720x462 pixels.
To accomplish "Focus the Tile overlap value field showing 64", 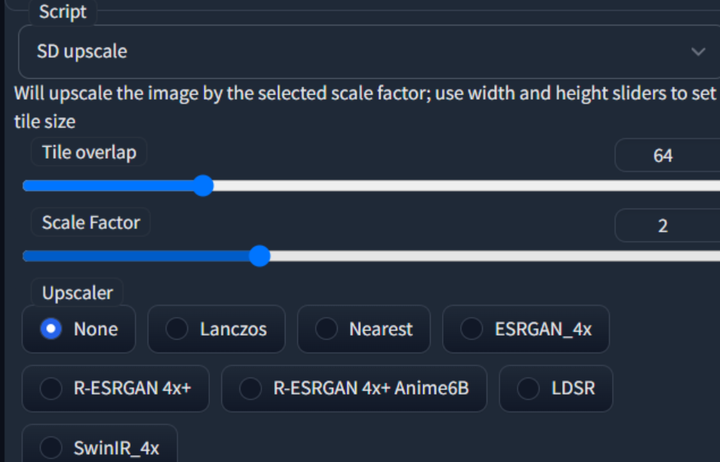I will click(x=663, y=156).
